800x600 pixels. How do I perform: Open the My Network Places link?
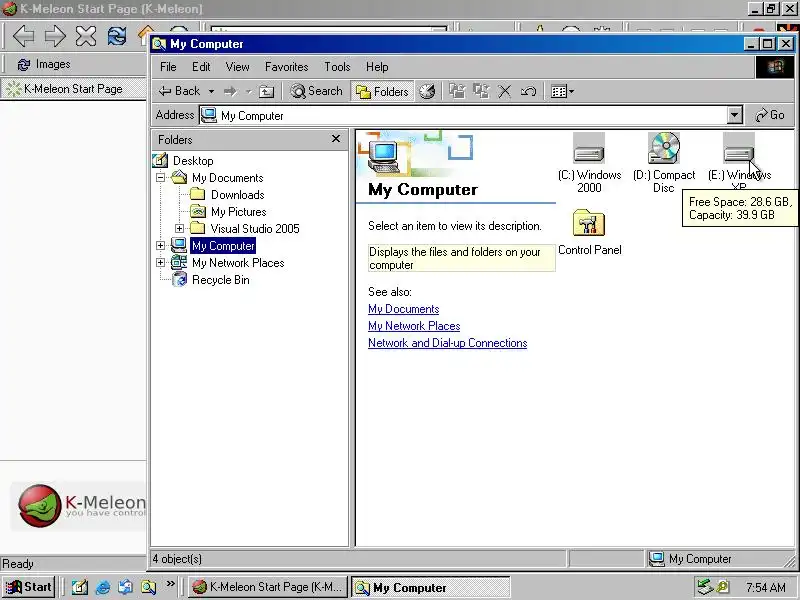tap(414, 326)
